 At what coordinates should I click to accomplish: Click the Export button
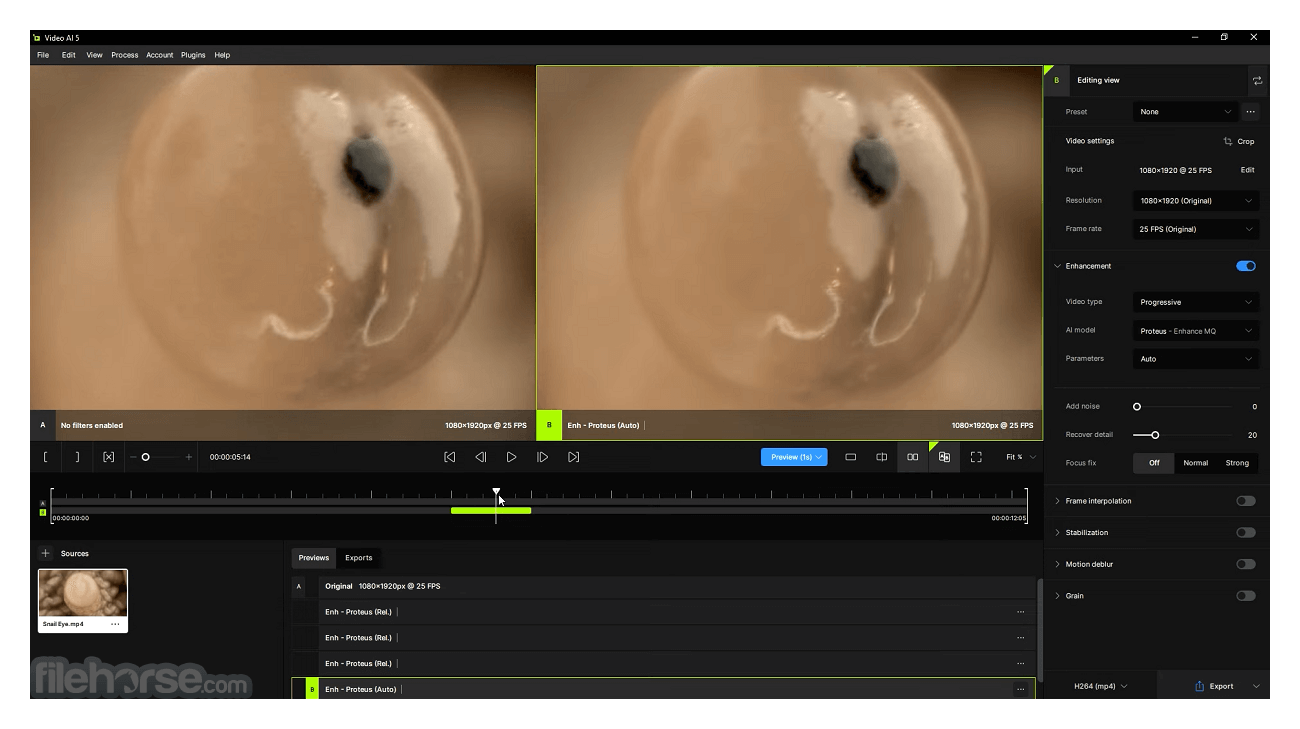click(1213, 686)
